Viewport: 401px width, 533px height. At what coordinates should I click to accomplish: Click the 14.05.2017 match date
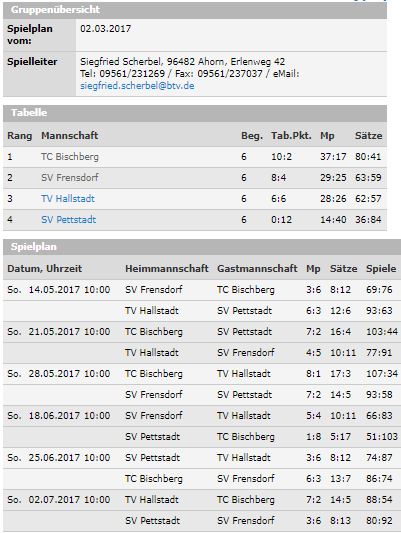56,290
